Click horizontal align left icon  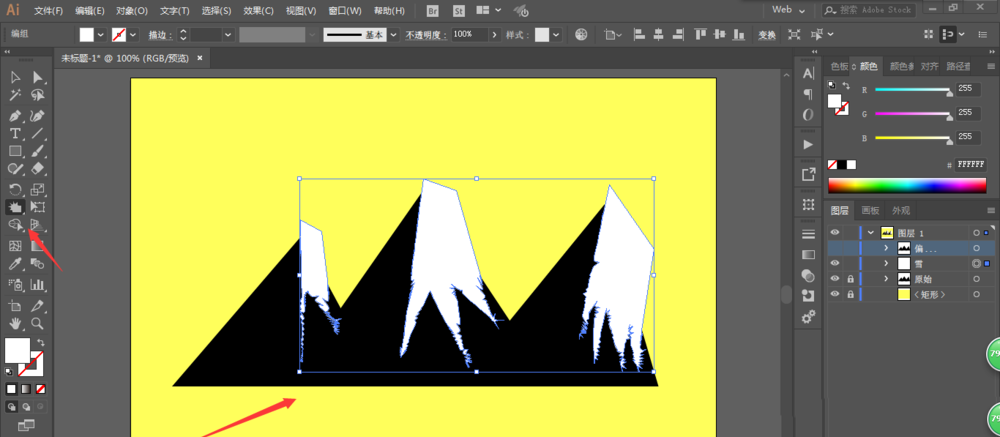tap(642, 34)
